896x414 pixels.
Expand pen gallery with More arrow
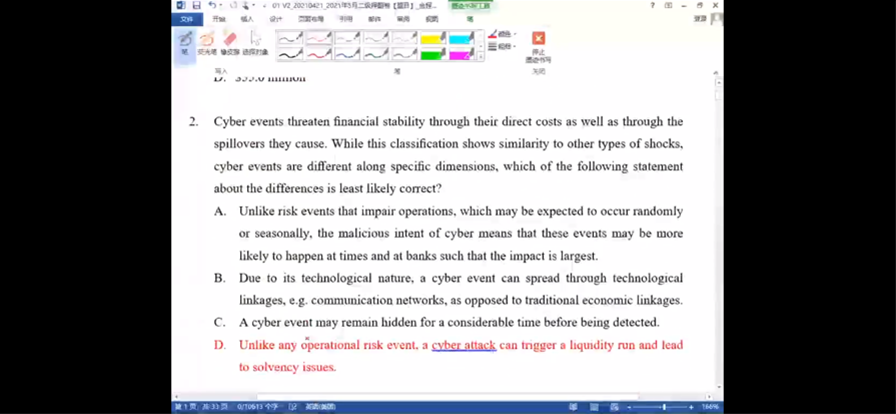coord(481,56)
